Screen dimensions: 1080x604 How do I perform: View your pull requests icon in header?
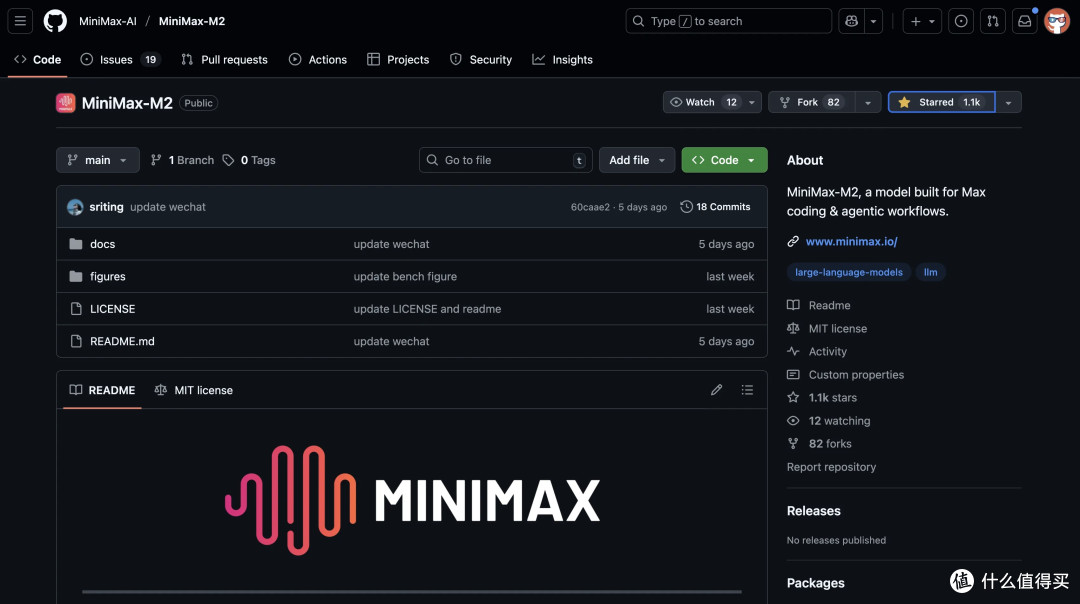(993, 21)
